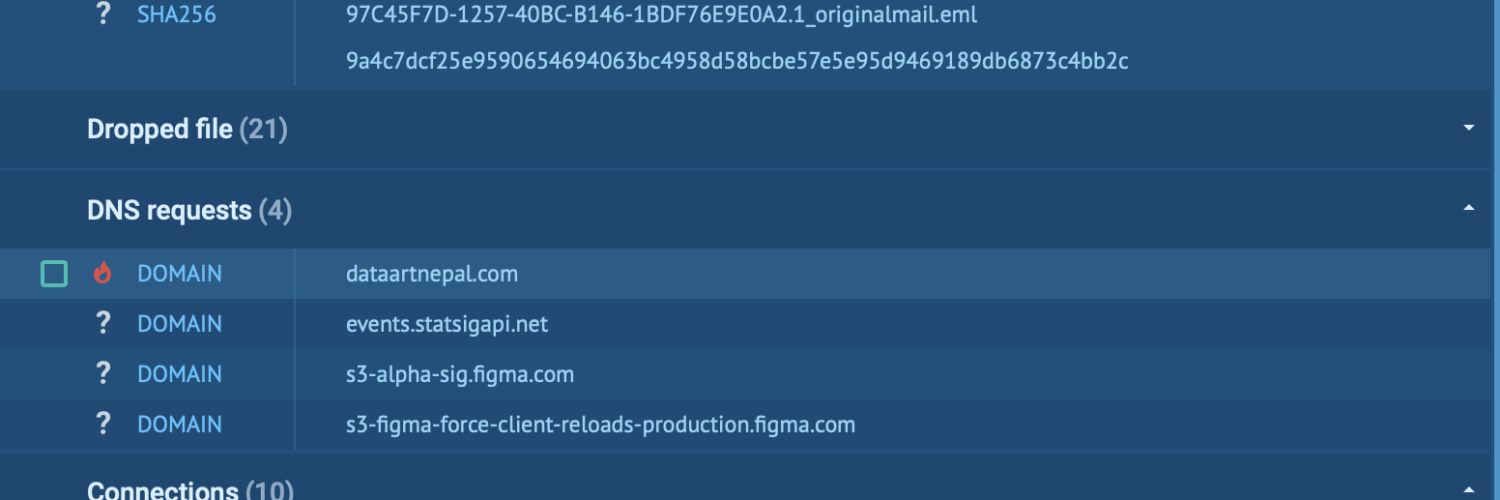Tick the checkbox for dataartnepal.com row

pyautogui.click(x=54, y=273)
